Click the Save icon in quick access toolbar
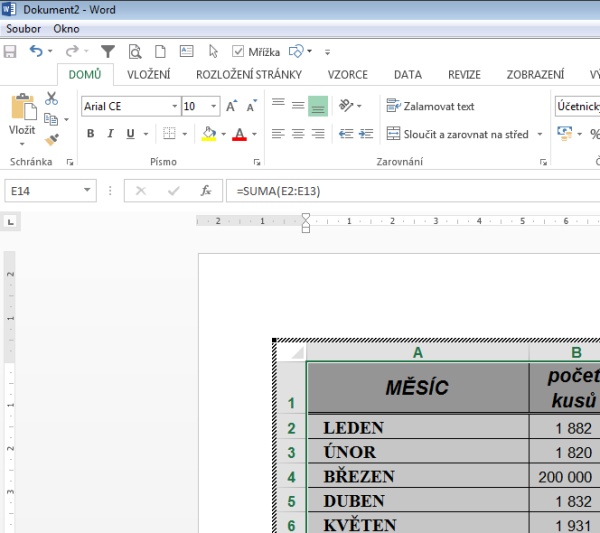 pos(10,51)
